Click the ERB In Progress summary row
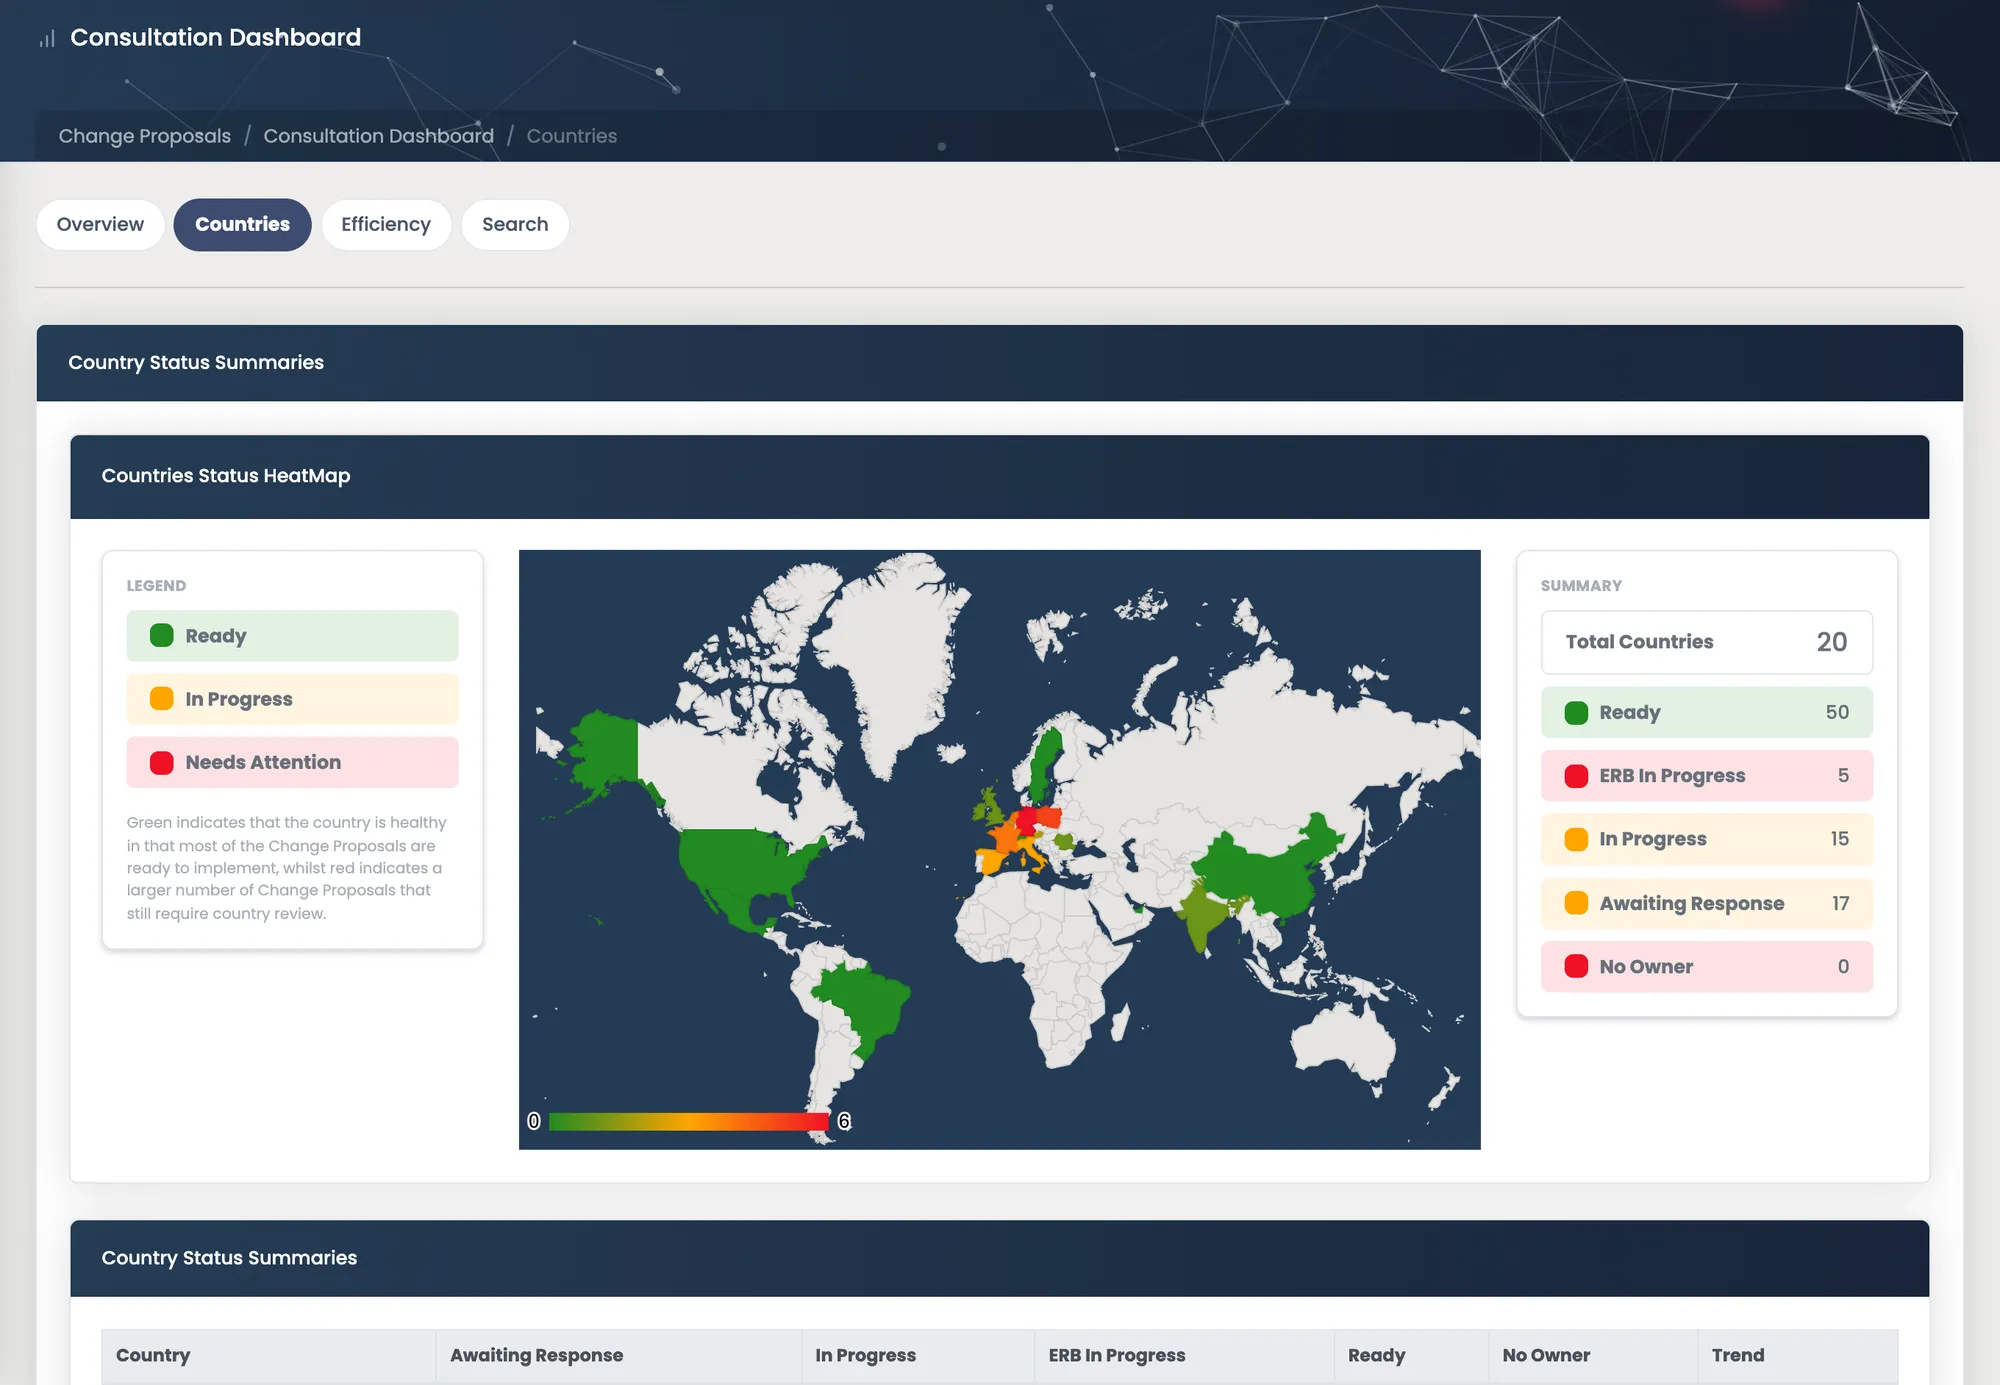 pos(1706,776)
